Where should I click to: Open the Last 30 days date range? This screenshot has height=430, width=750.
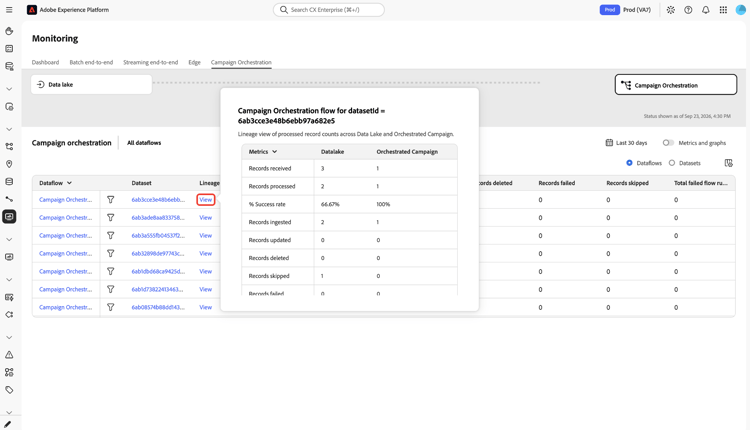(626, 143)
